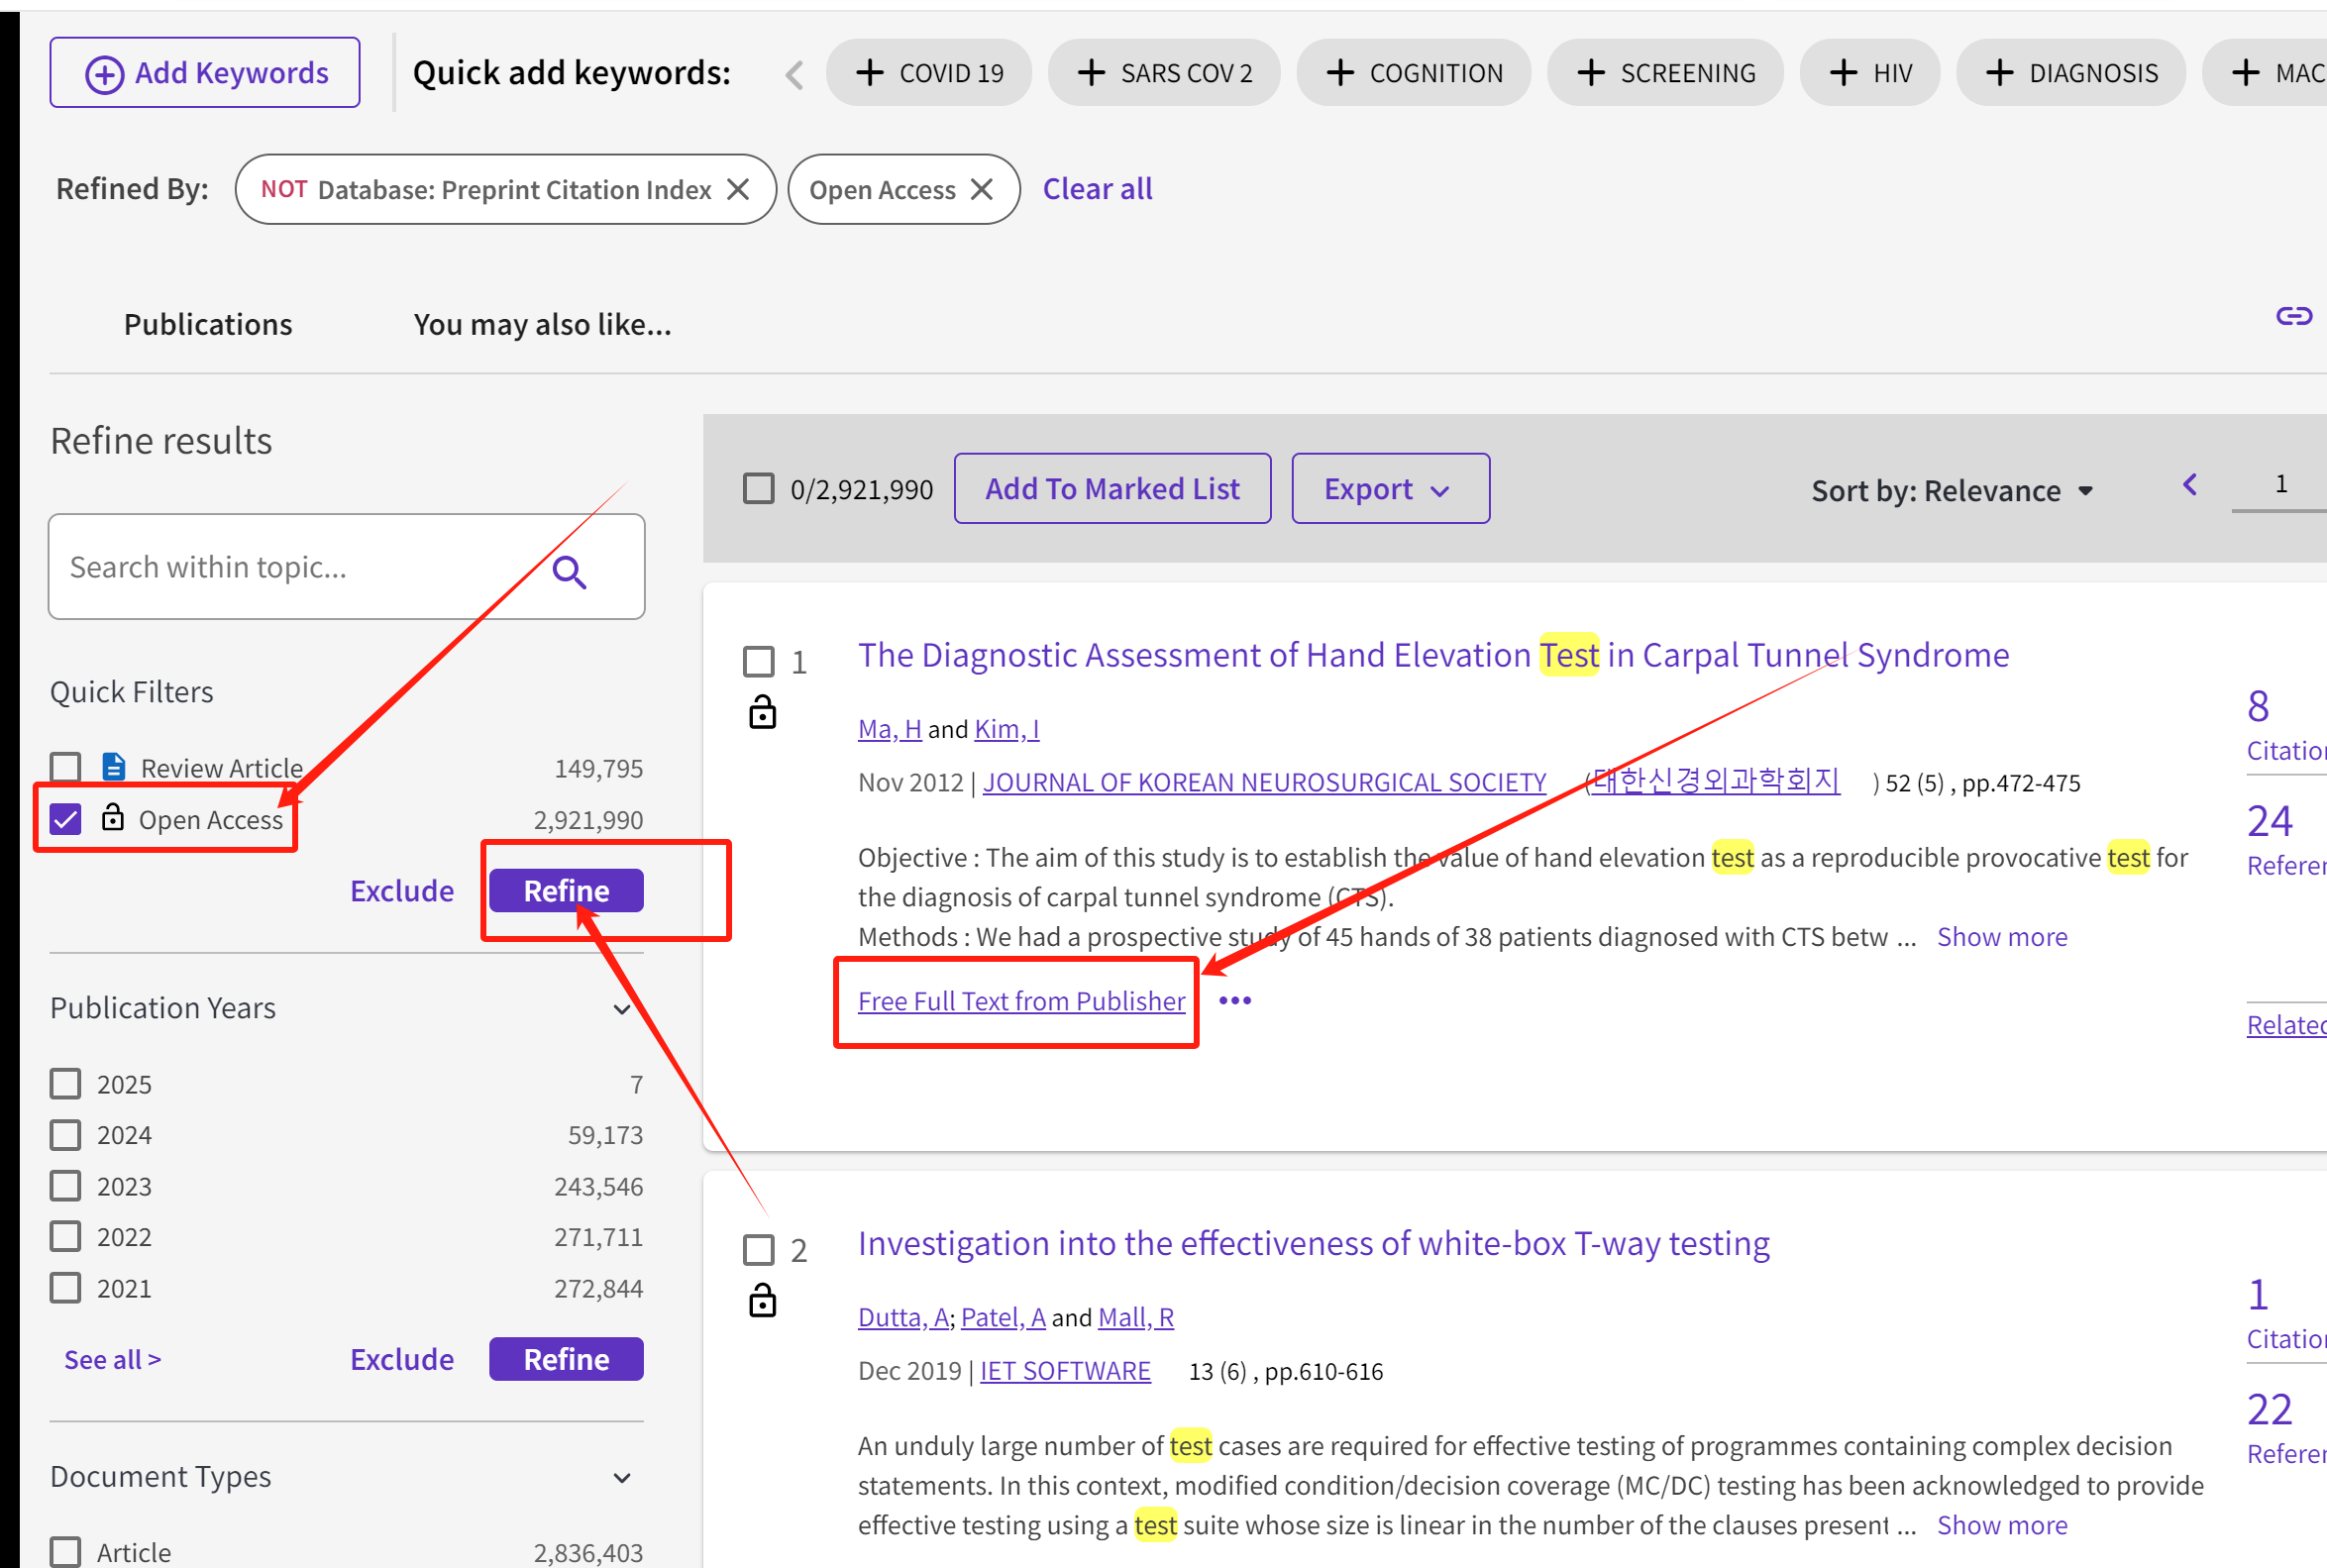Screen dimensions: 2327x1568
Task: Add SCREENING quick keyword
Action: pos(1665,73)
